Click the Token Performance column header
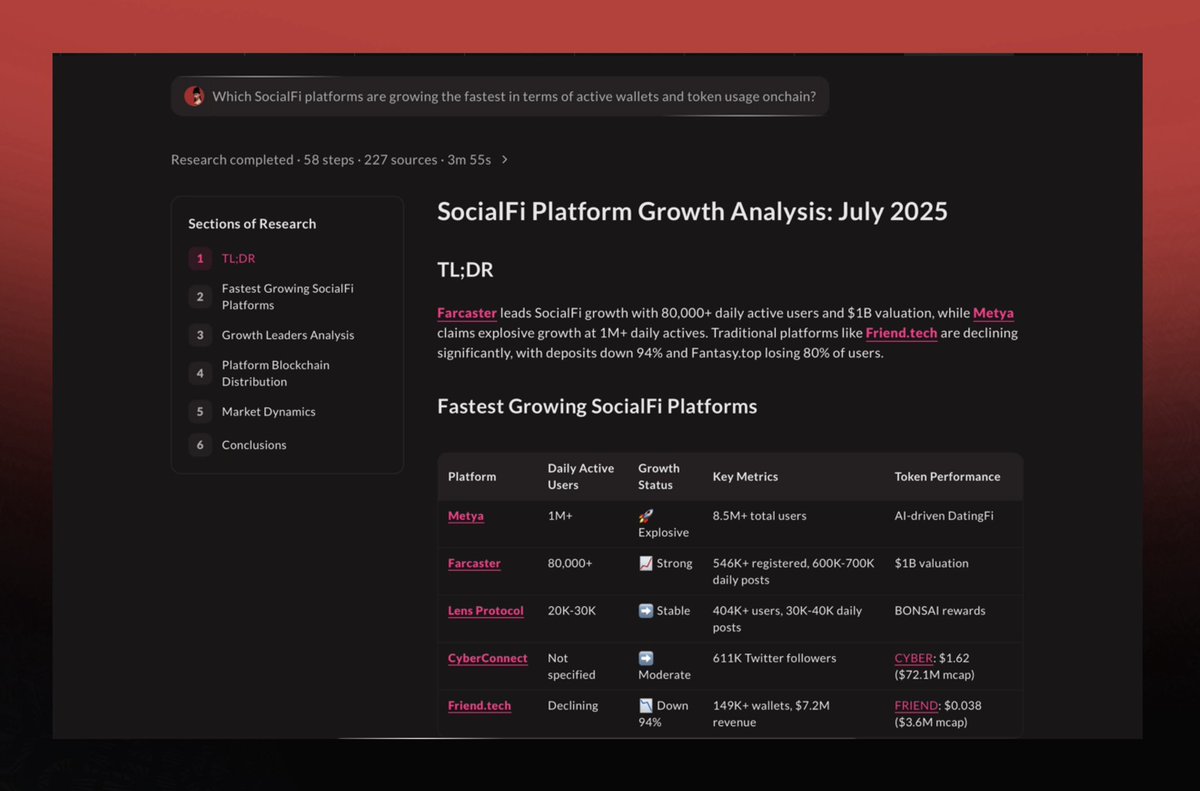Image resolution: width=1200 pixels, height=791 pixels. (x=947, y=476)
